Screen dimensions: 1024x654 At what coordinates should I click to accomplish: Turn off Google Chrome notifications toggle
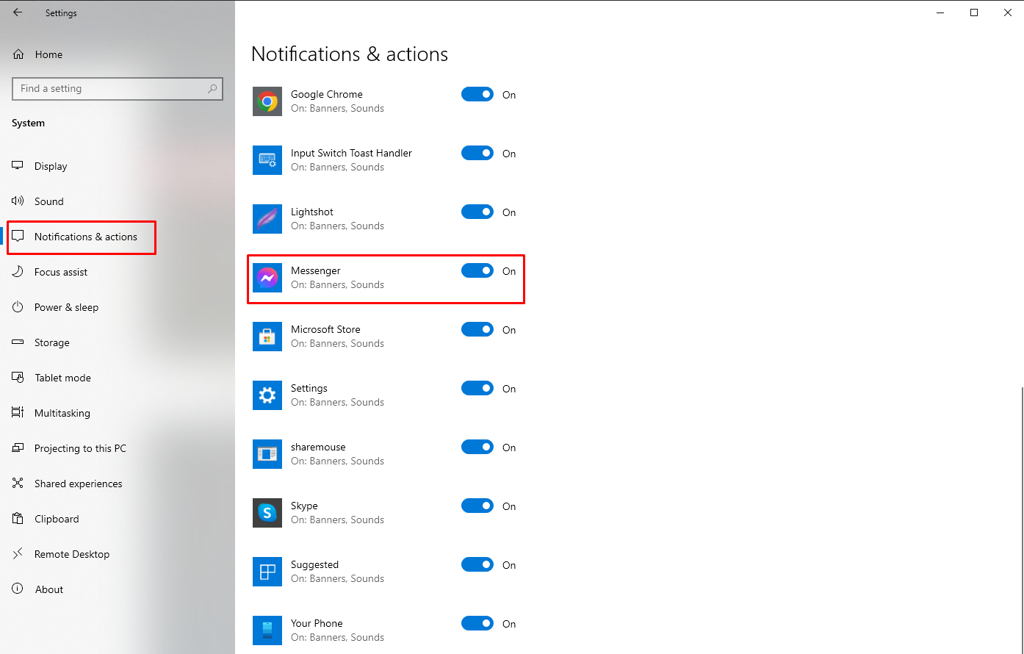point(477,94)
